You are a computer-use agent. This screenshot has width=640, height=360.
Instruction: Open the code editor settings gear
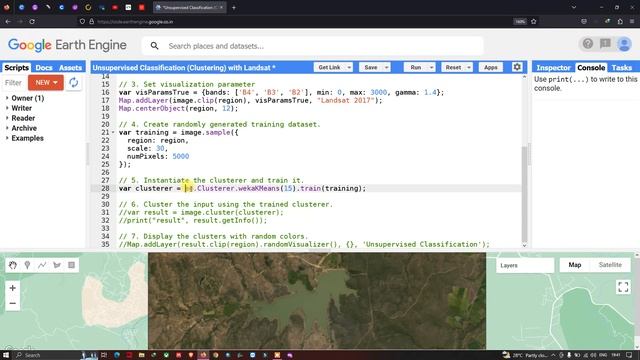[x=517, y=67]
